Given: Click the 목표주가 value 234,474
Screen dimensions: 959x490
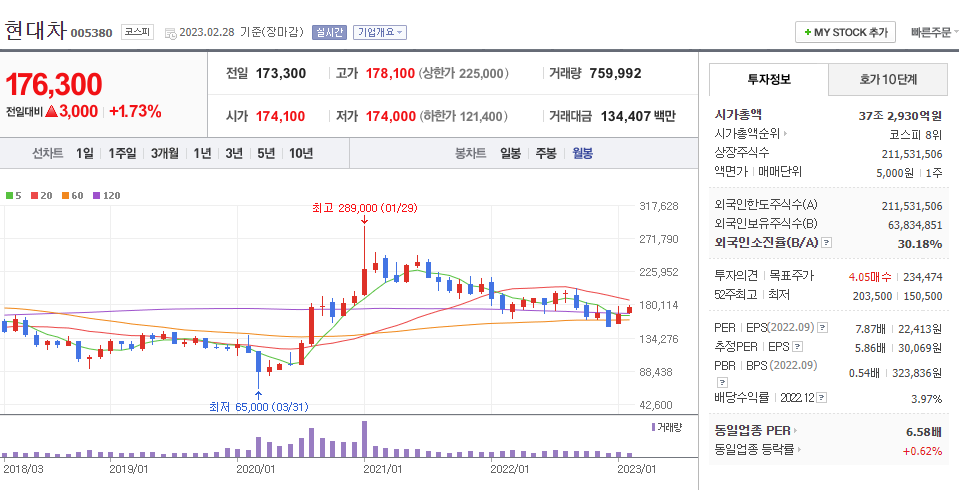Looking at the screenshot, I should click(x=923, y=277).
